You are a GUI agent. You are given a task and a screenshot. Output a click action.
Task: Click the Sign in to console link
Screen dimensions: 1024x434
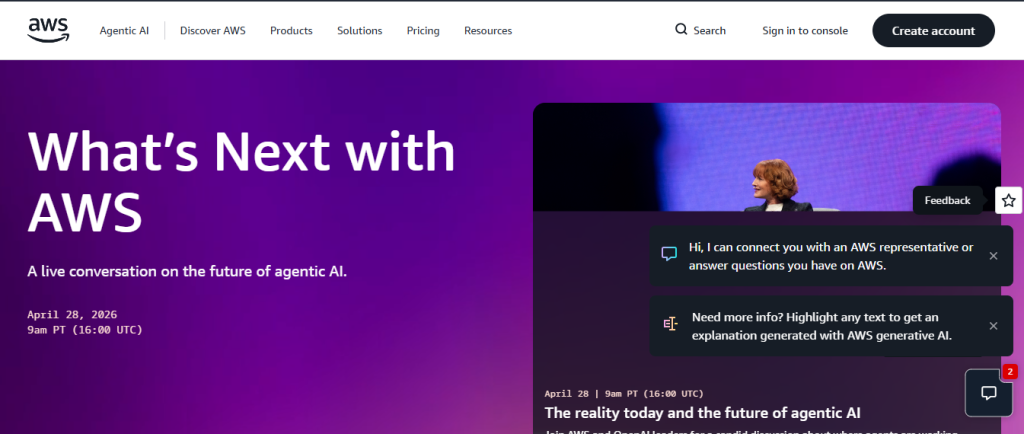click(x=805, y=31)
